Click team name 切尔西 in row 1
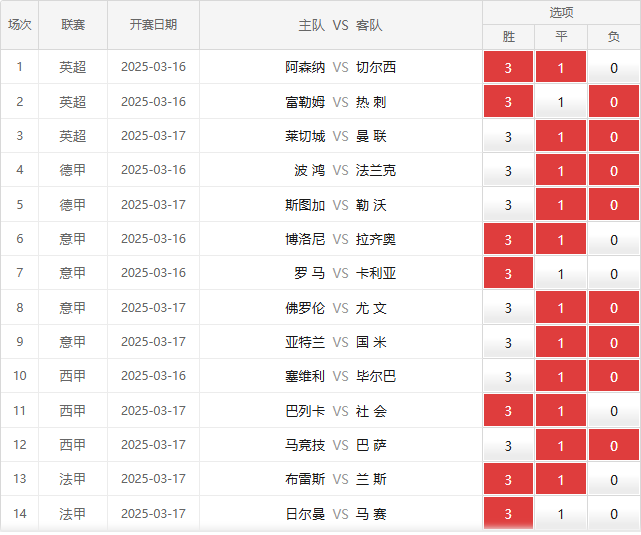 coord(376,67)
